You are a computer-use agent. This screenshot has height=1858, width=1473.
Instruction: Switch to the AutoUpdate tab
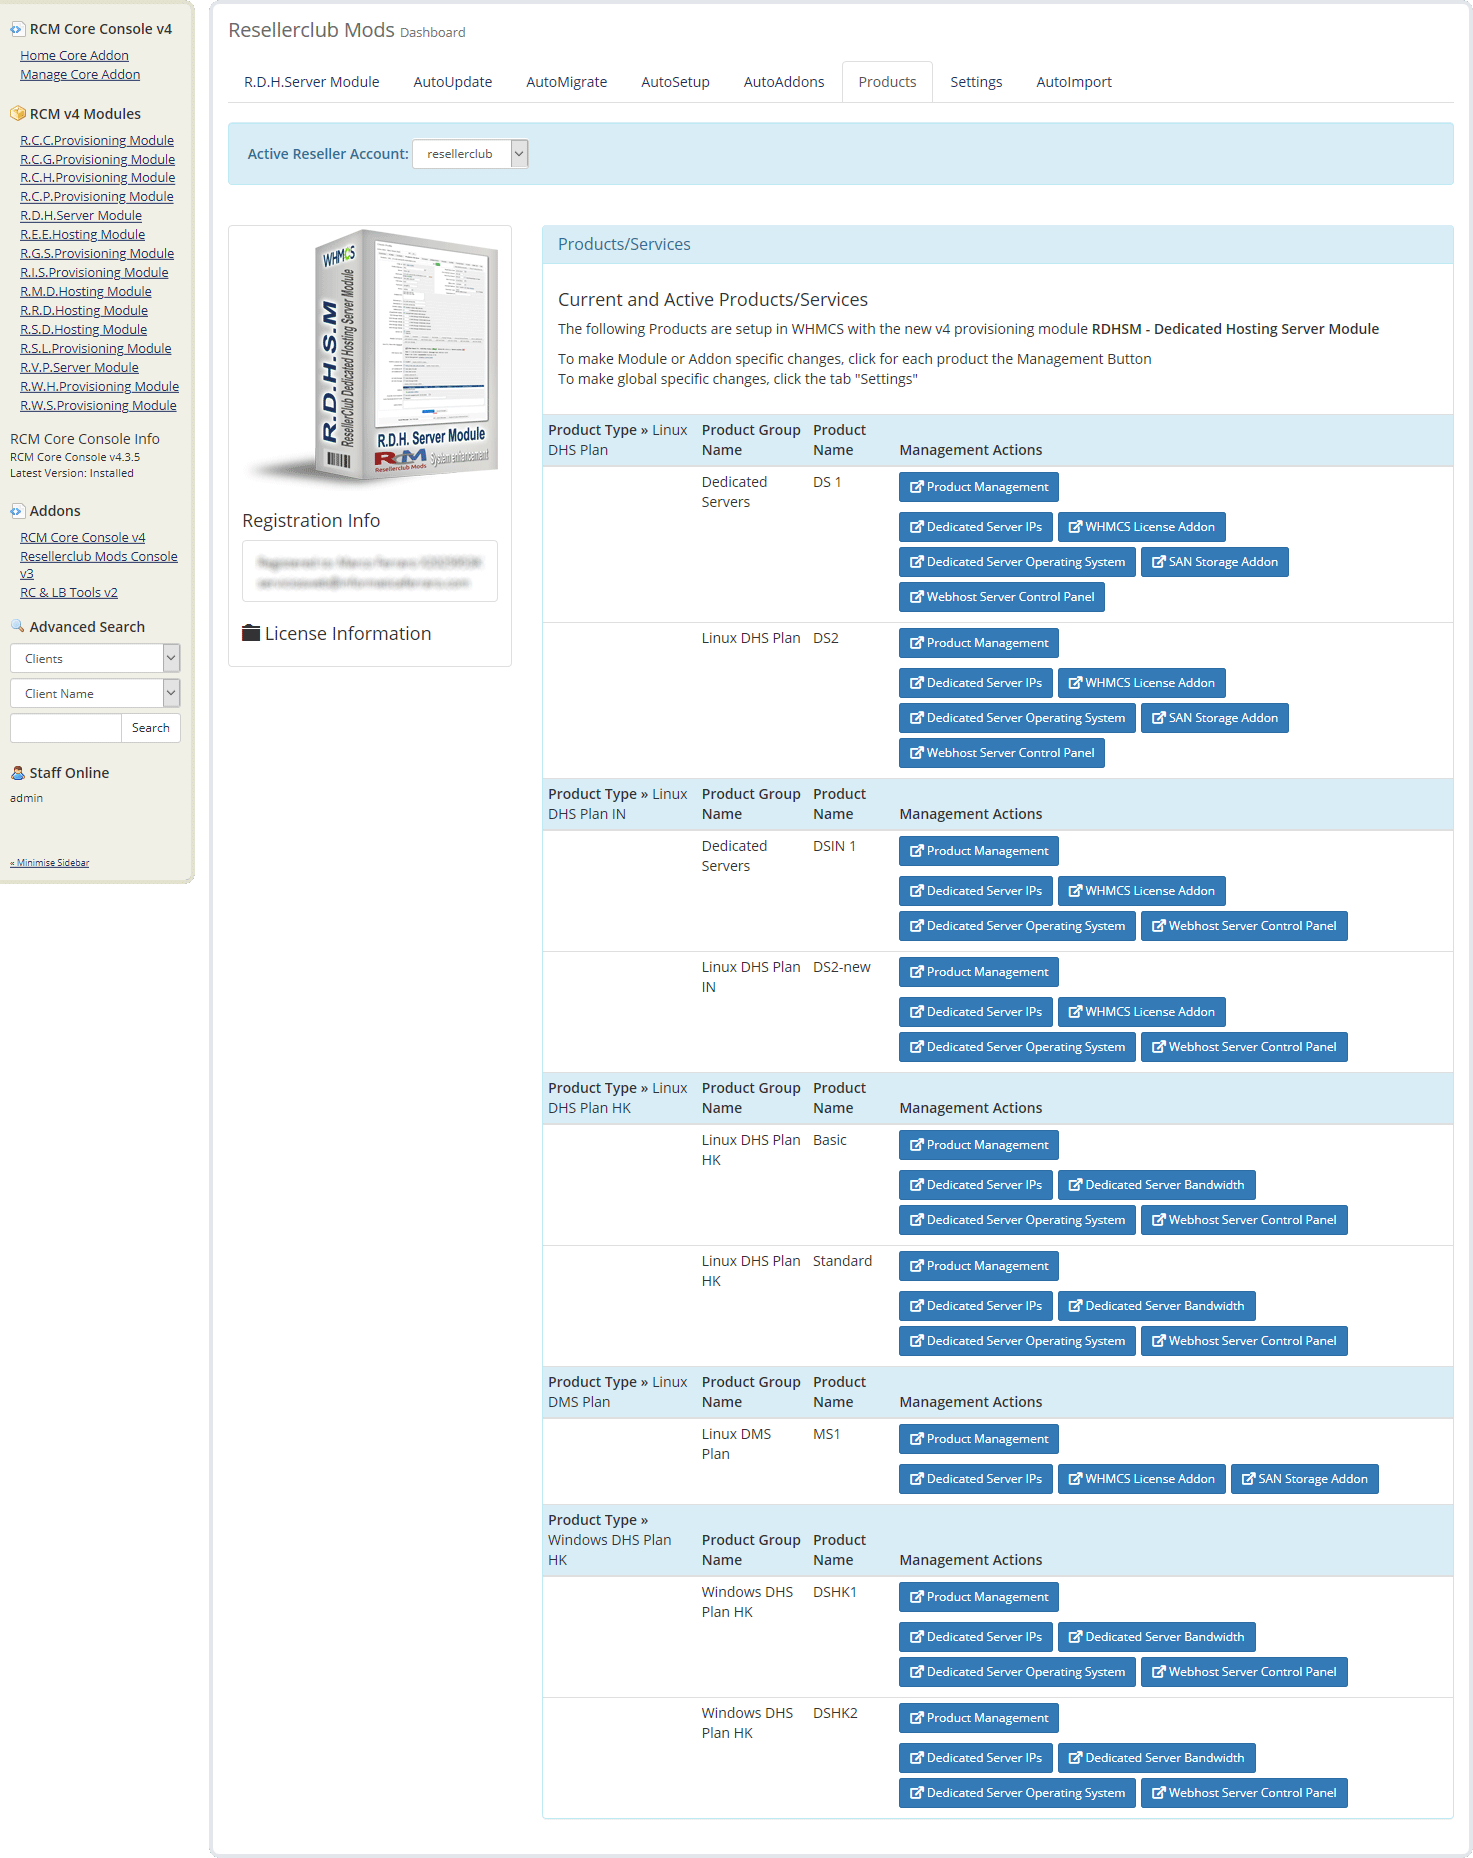pos(453,82)
